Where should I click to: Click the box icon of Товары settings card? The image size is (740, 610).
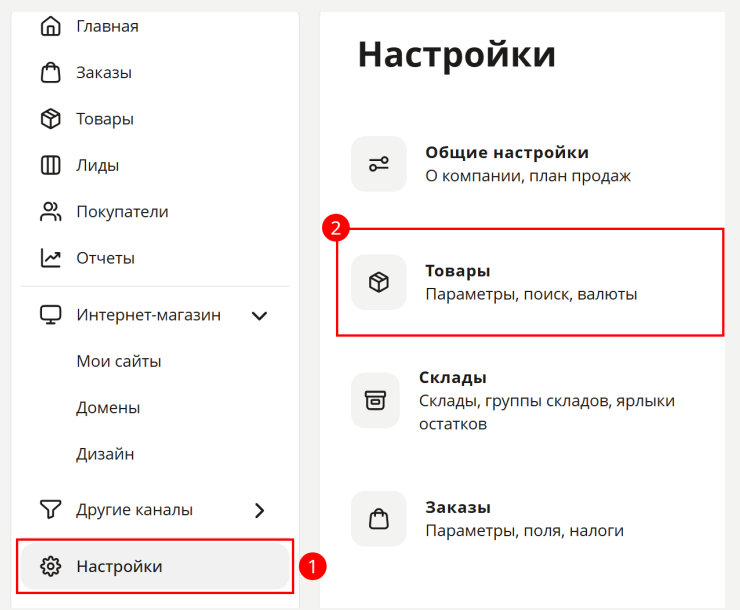(x=378, y=282)
